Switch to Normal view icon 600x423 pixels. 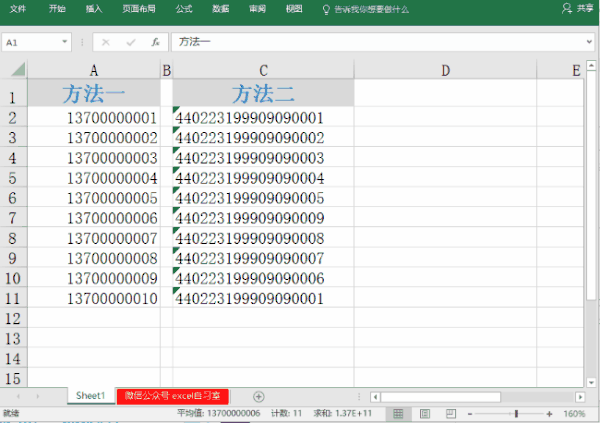398,413
